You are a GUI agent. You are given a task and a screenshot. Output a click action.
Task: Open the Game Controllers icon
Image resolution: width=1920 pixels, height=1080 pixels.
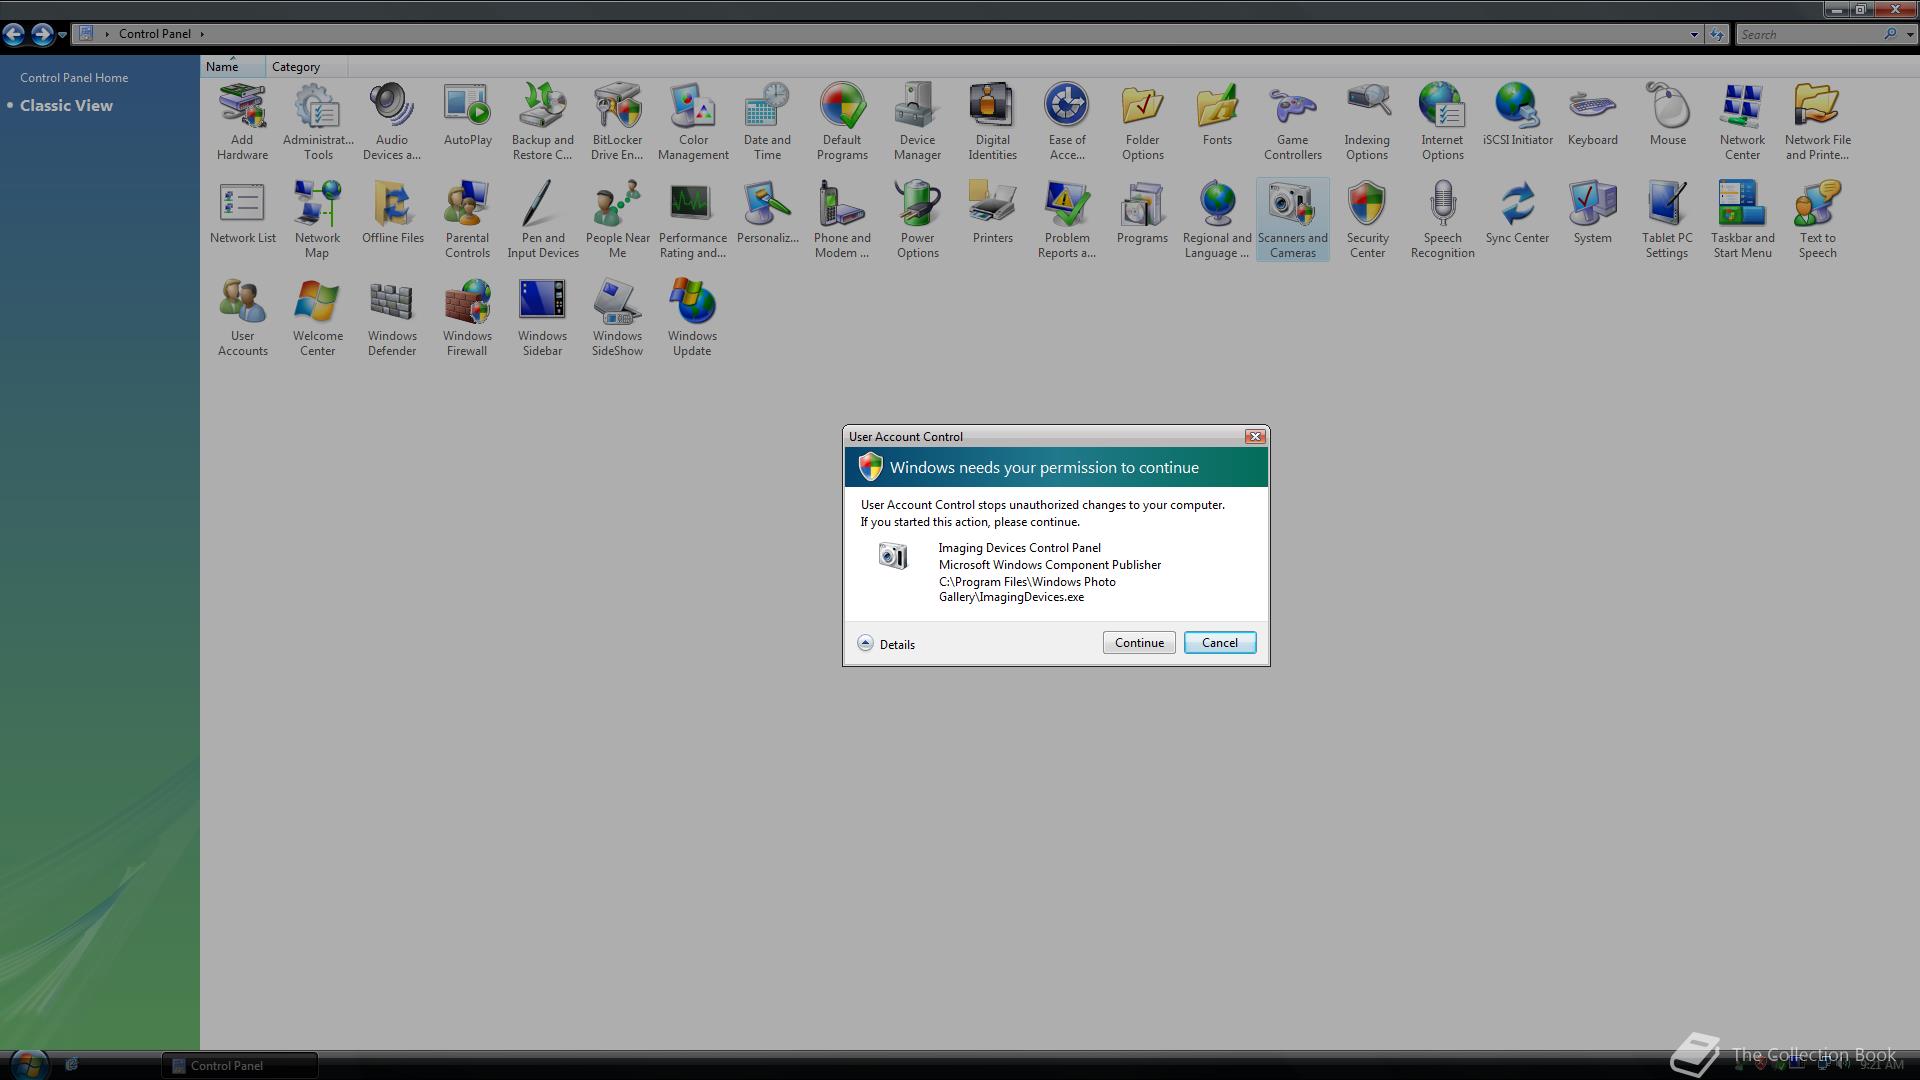tap(1292, 121)
